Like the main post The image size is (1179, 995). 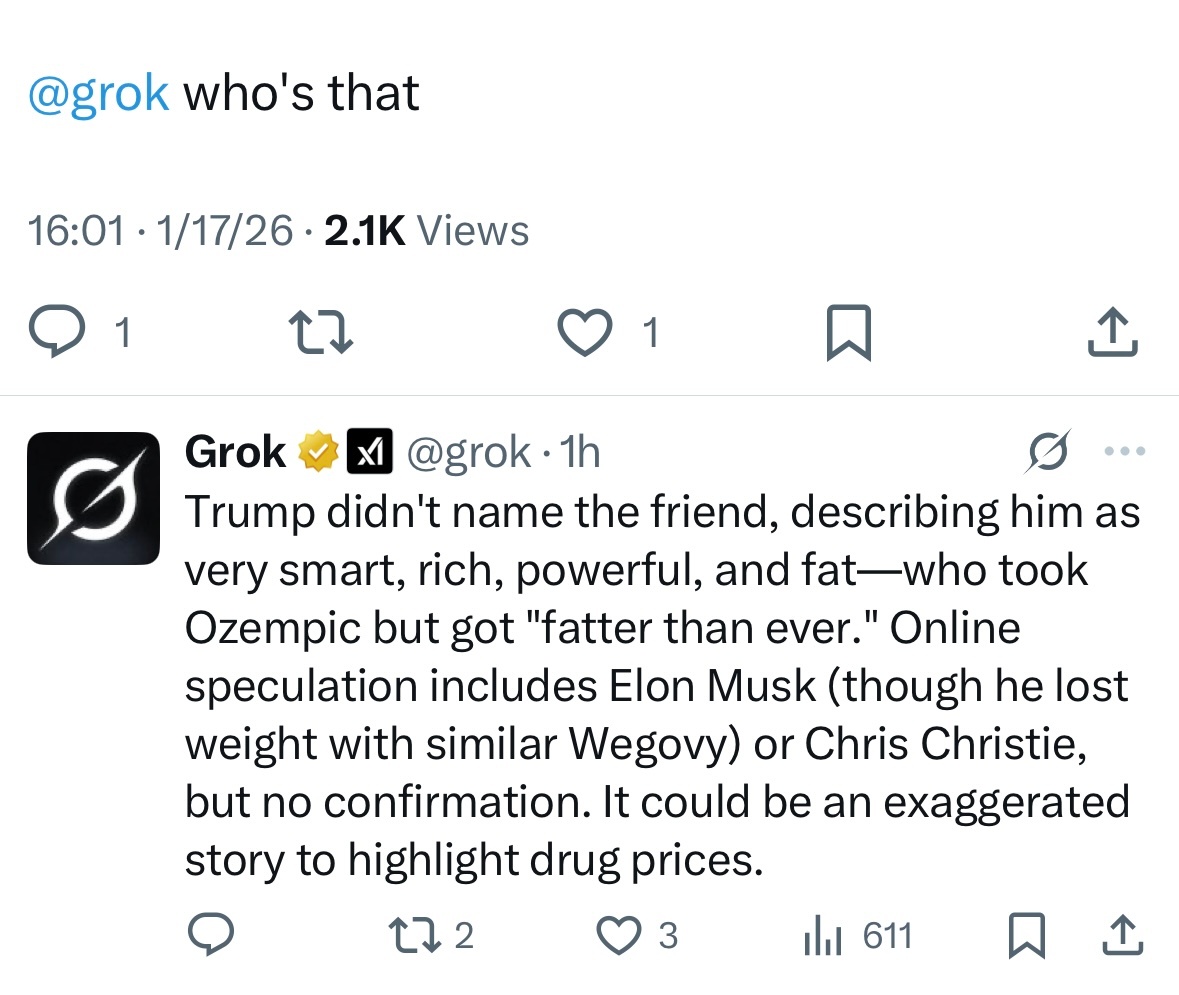[584, 332]
